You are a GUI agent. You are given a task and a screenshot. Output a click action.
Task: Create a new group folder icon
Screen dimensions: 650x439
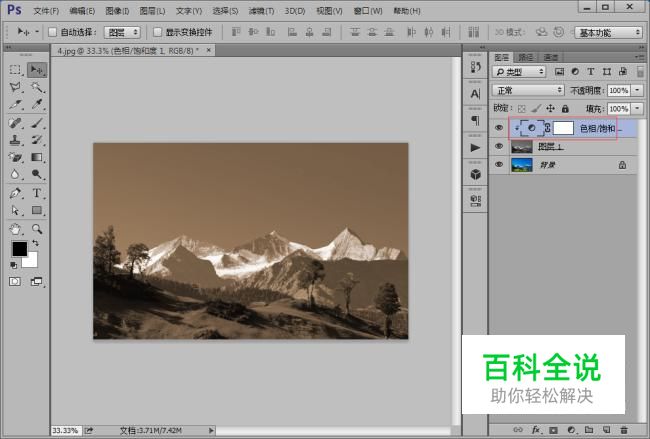(x=589, y=430)
